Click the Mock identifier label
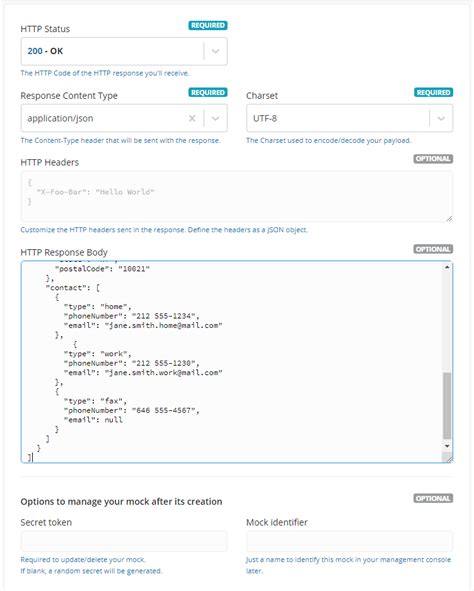Viewport: 474px width, 591px height. [277, 522]
